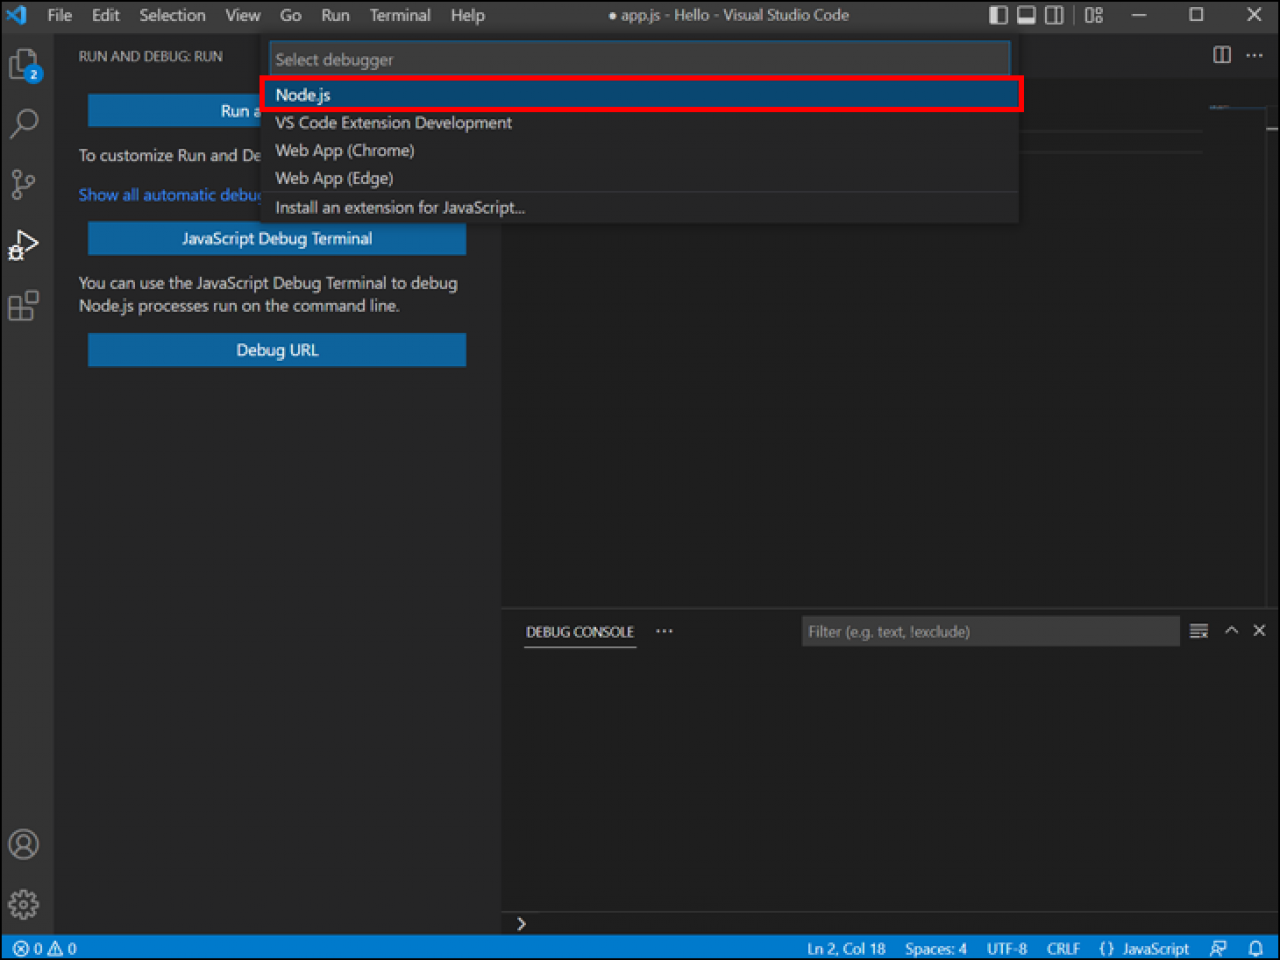1280x960 pixels.
Task: Open the Manage settings gear
Action: click(x=23, y=904)
